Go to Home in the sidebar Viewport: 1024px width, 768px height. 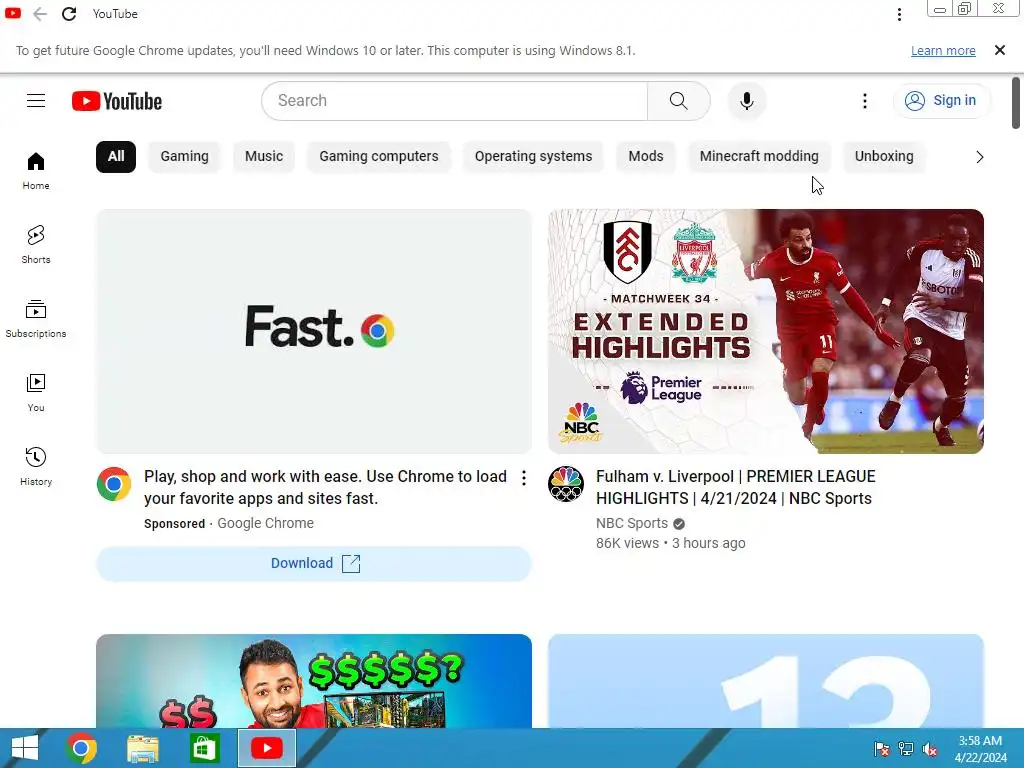(36, 171)
